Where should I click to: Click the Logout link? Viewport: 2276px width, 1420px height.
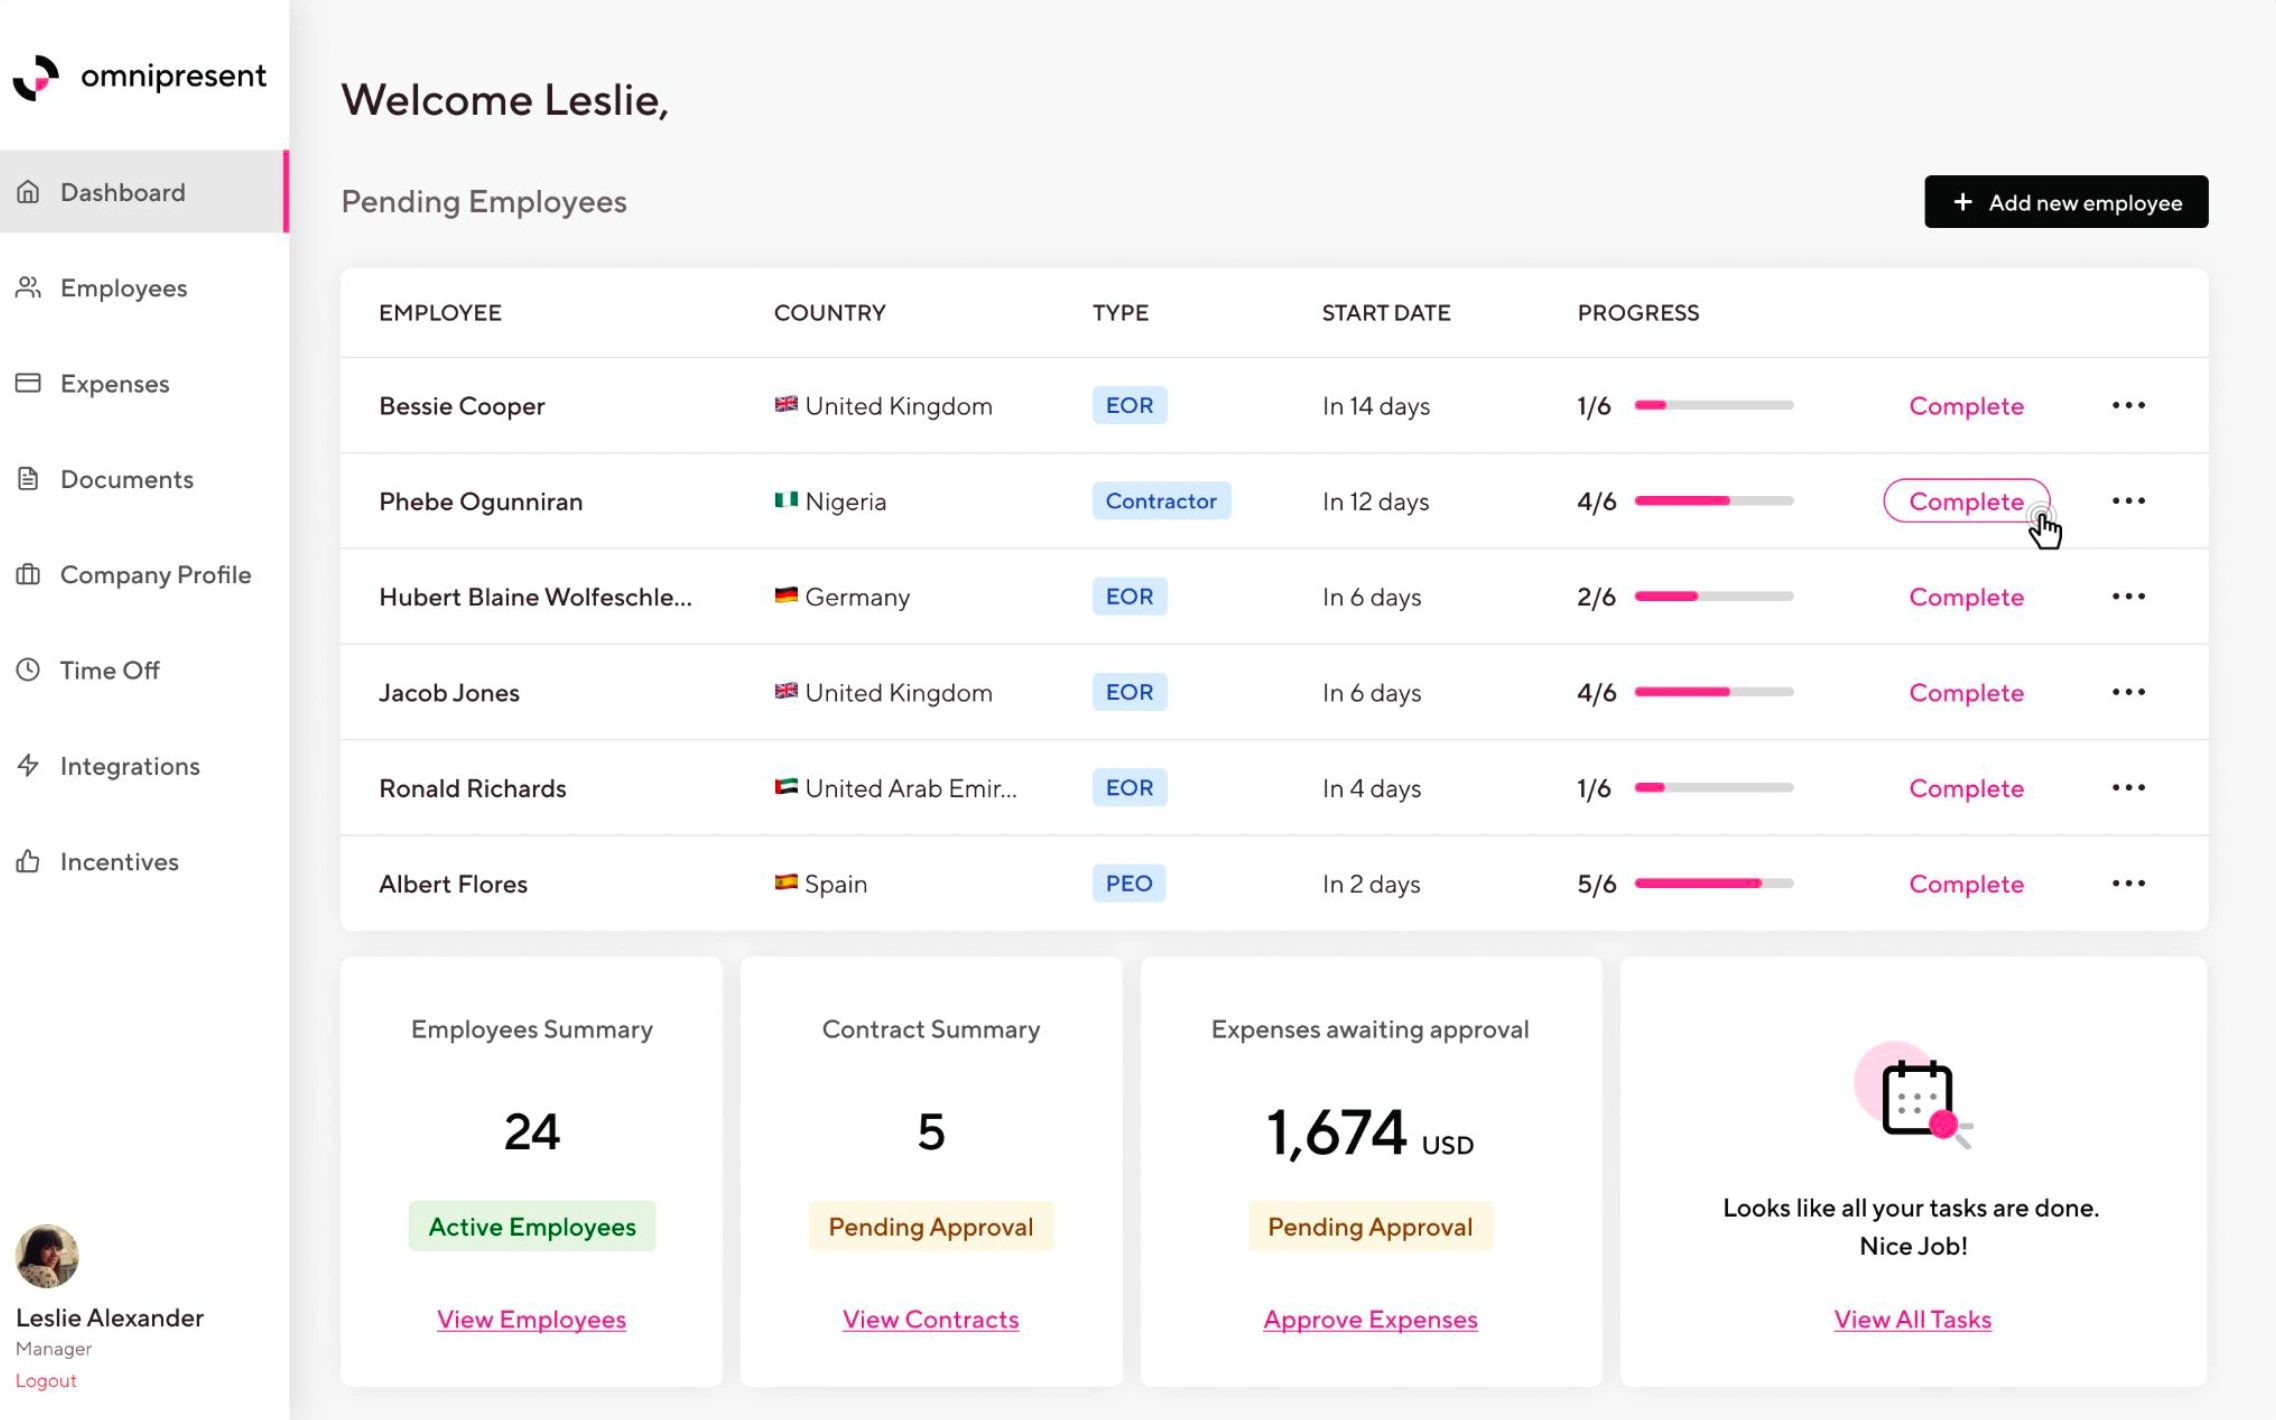pyautogui.click(x=46, y=1380)
